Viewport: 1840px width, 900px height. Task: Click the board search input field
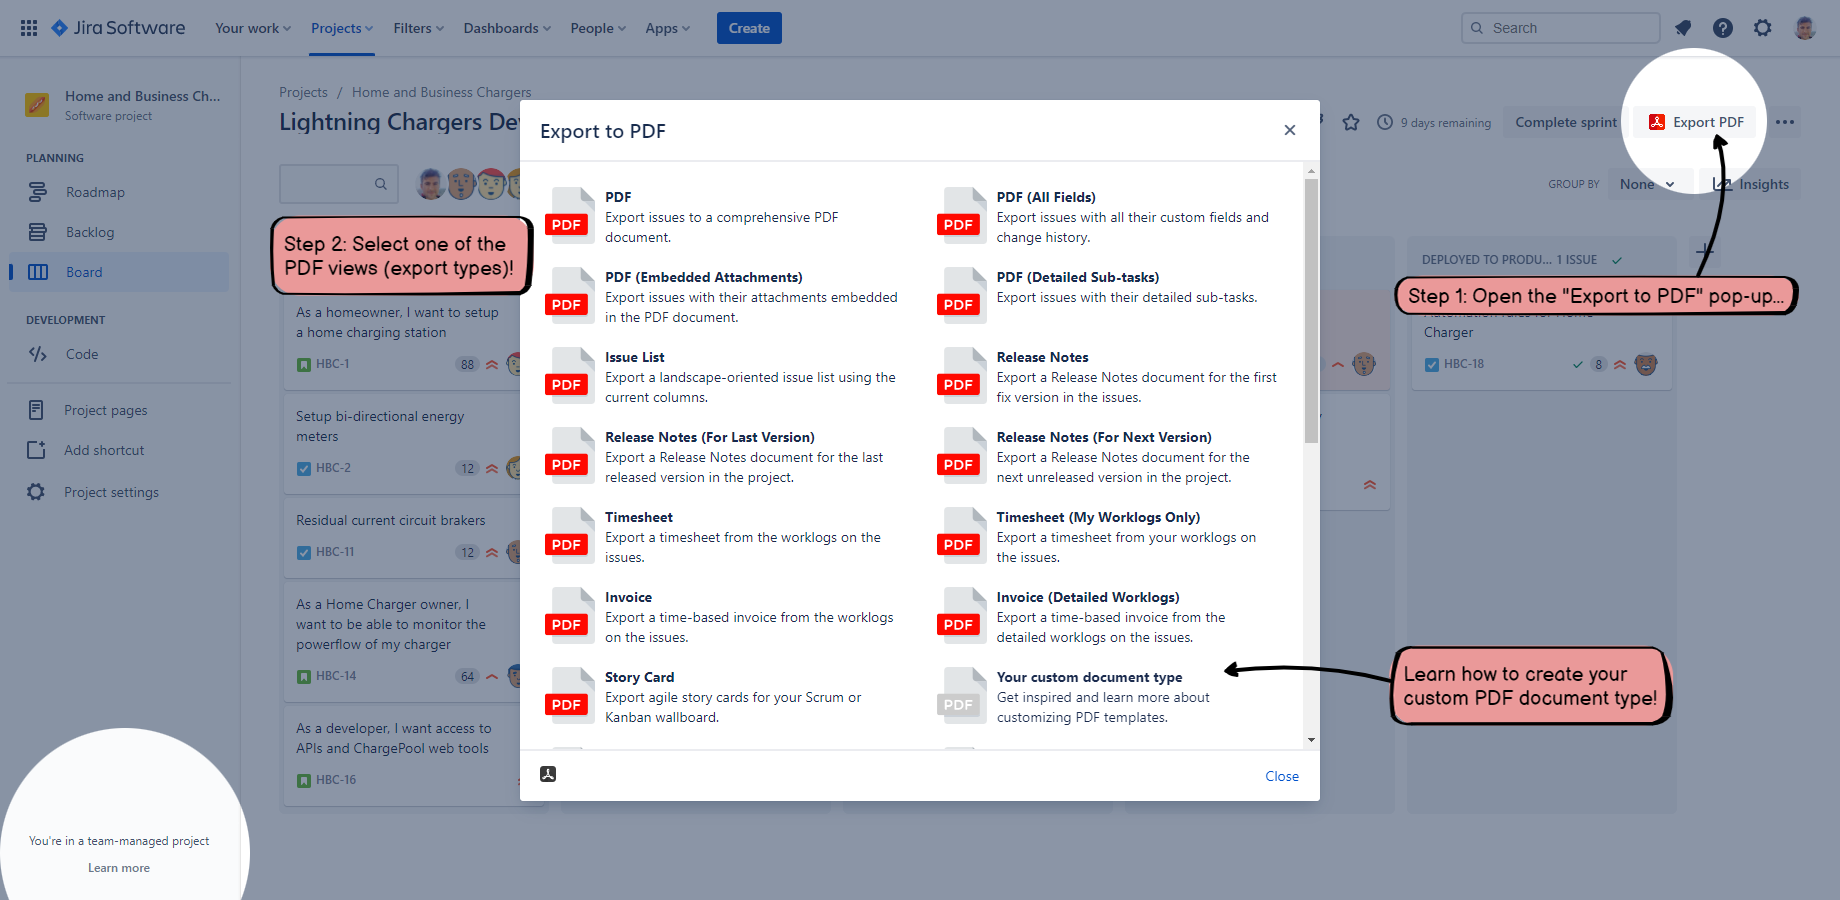339,184
